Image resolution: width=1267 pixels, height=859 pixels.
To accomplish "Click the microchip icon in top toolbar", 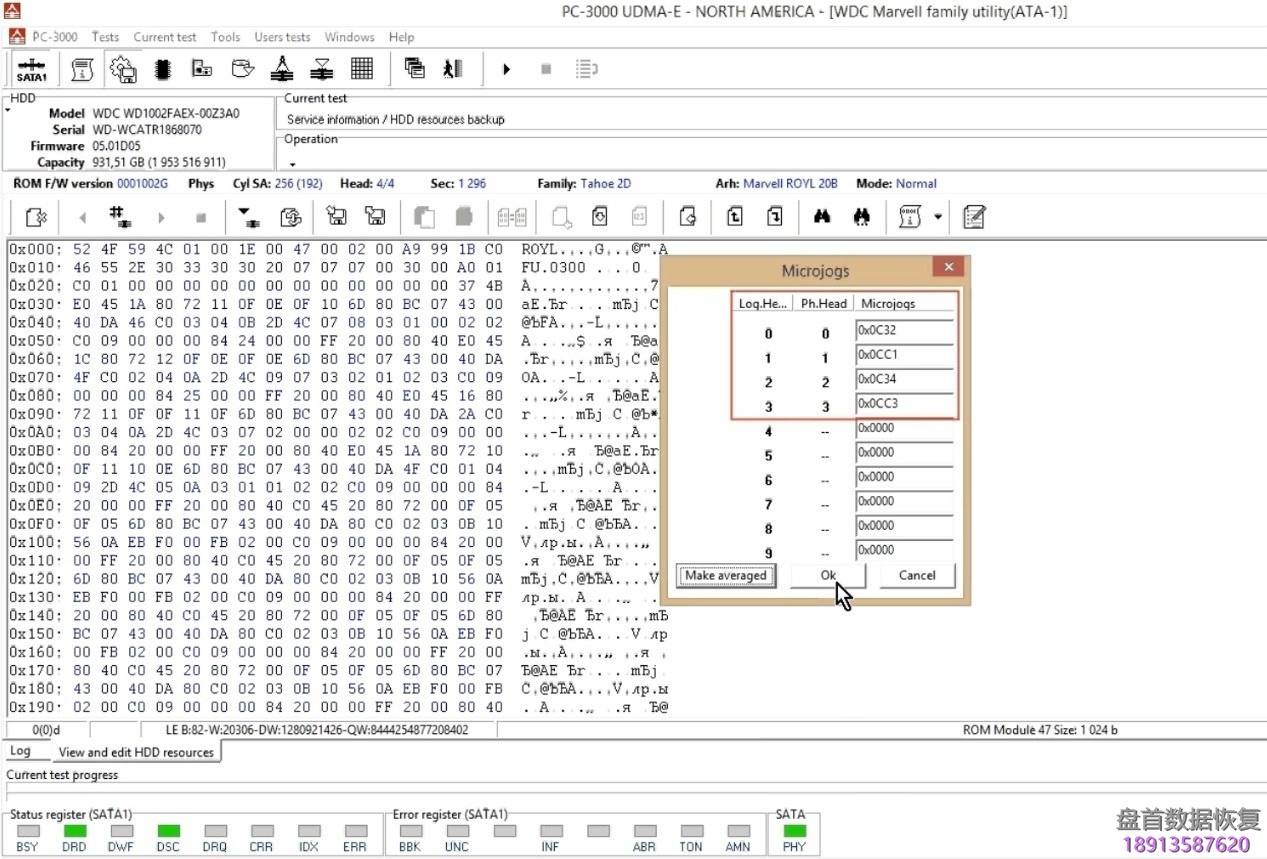I will (x=163, y=69).
